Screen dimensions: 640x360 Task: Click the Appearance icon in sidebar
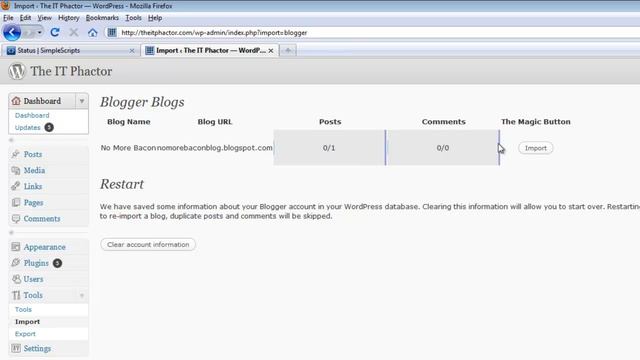tap(16, 247)
